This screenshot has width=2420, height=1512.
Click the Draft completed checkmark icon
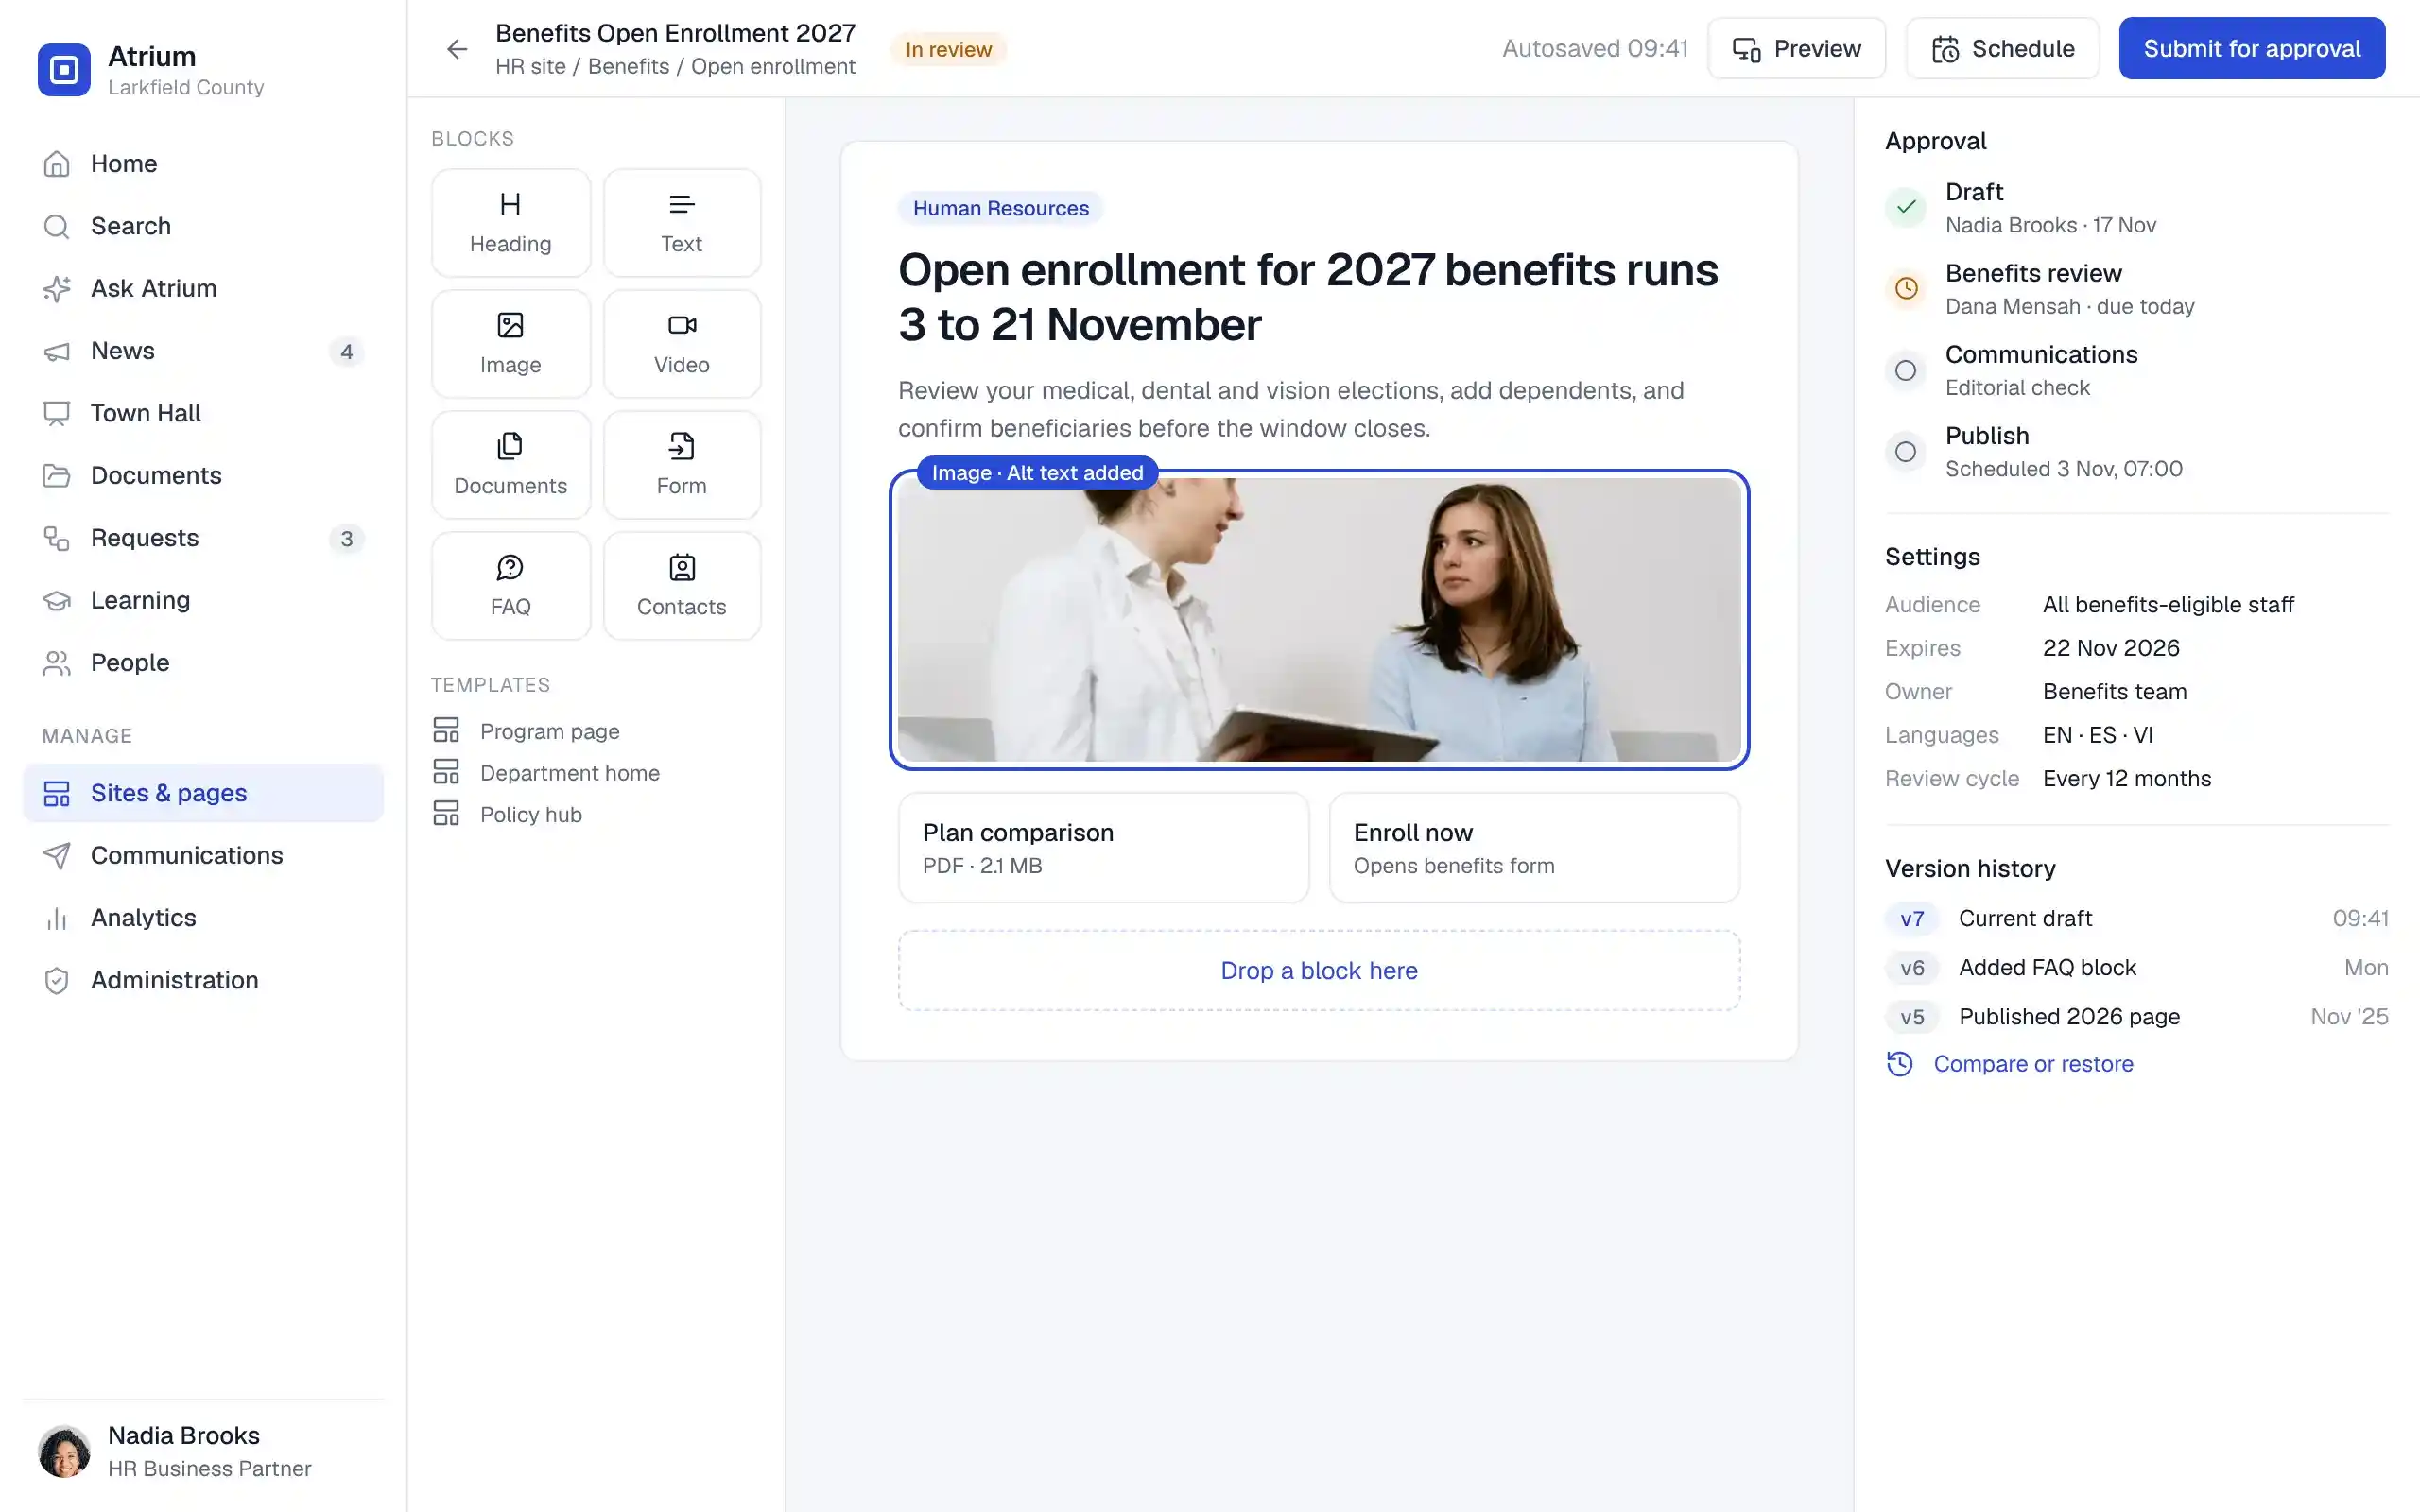(1906, 207)
